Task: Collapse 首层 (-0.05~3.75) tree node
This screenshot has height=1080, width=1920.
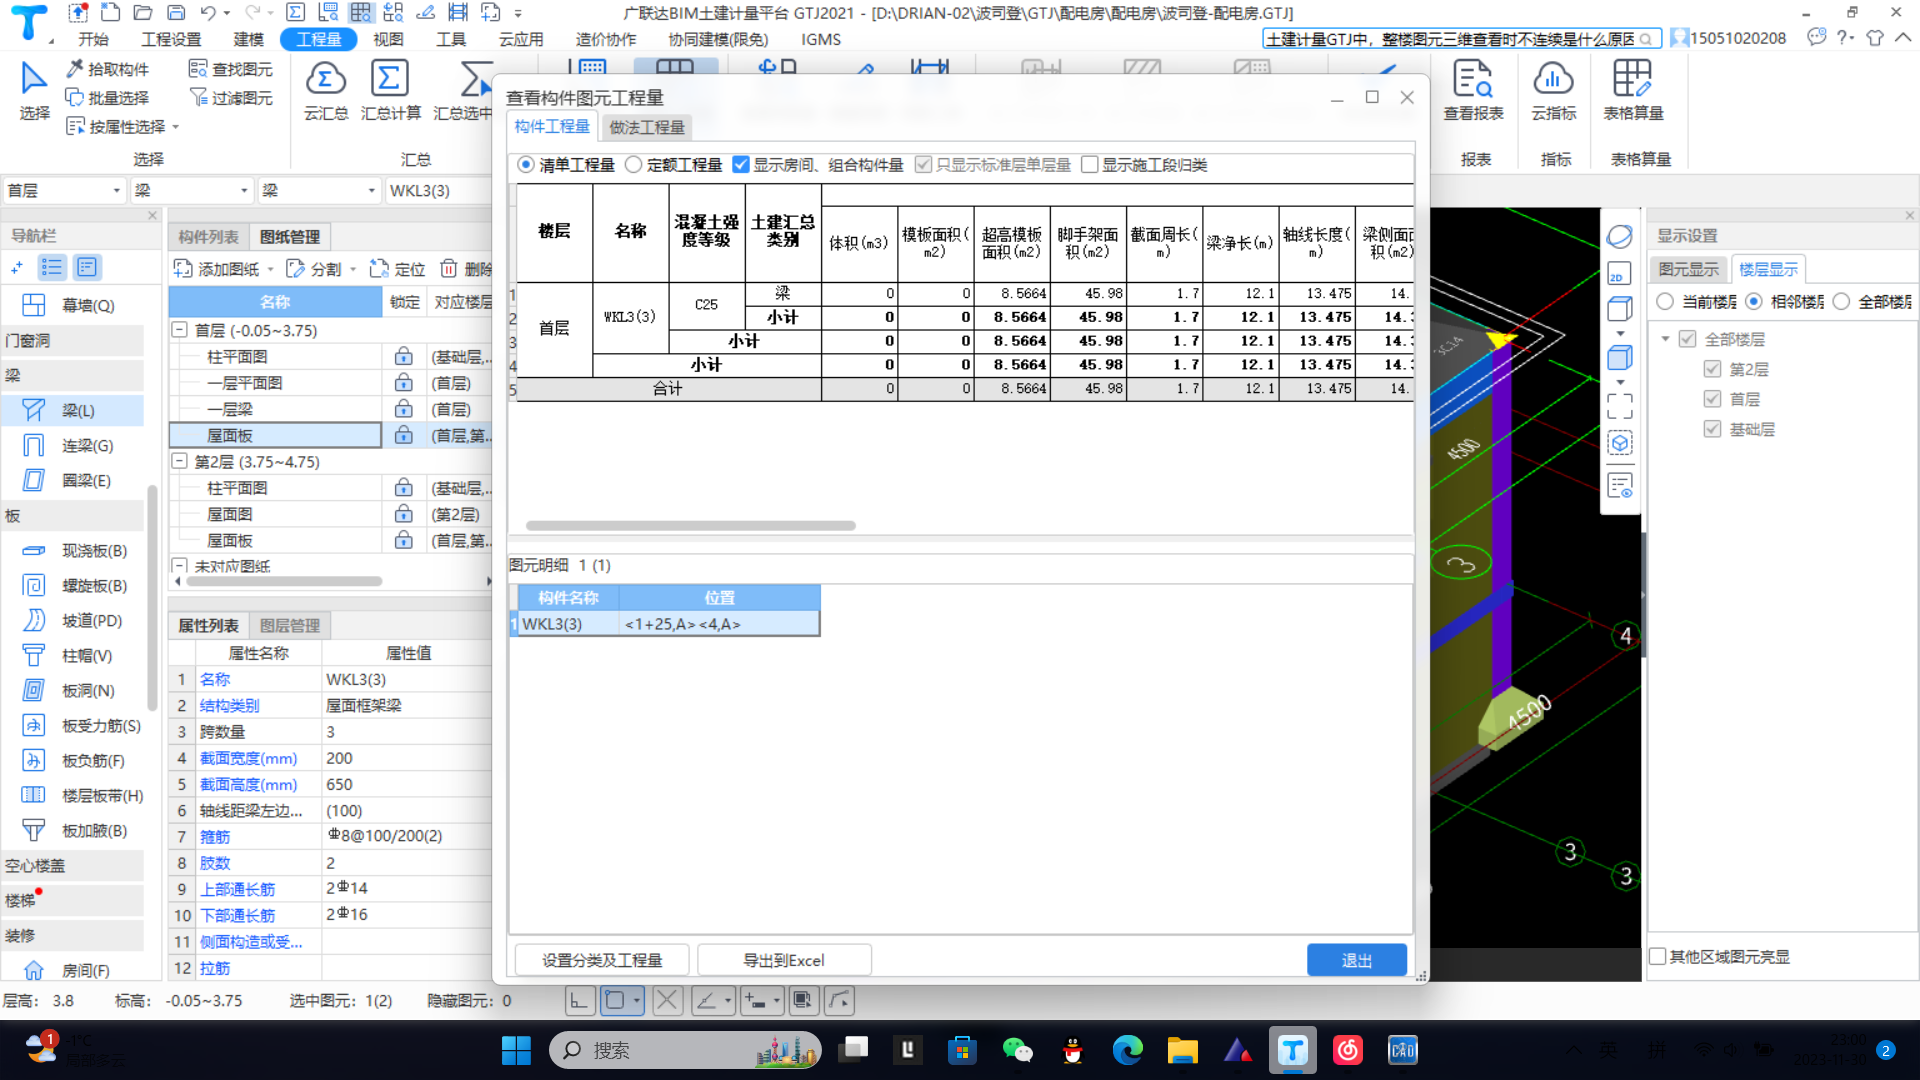Action: point(180,329)
